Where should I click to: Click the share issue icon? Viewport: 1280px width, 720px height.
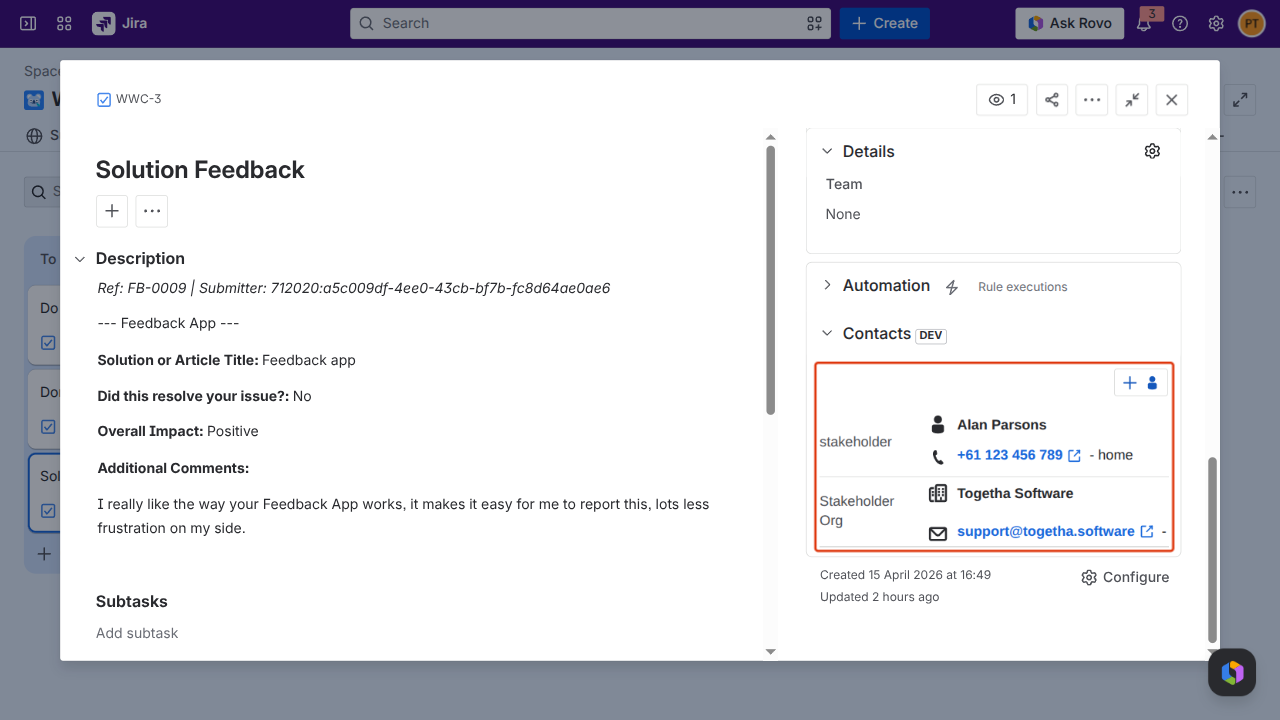point(1052,100)
